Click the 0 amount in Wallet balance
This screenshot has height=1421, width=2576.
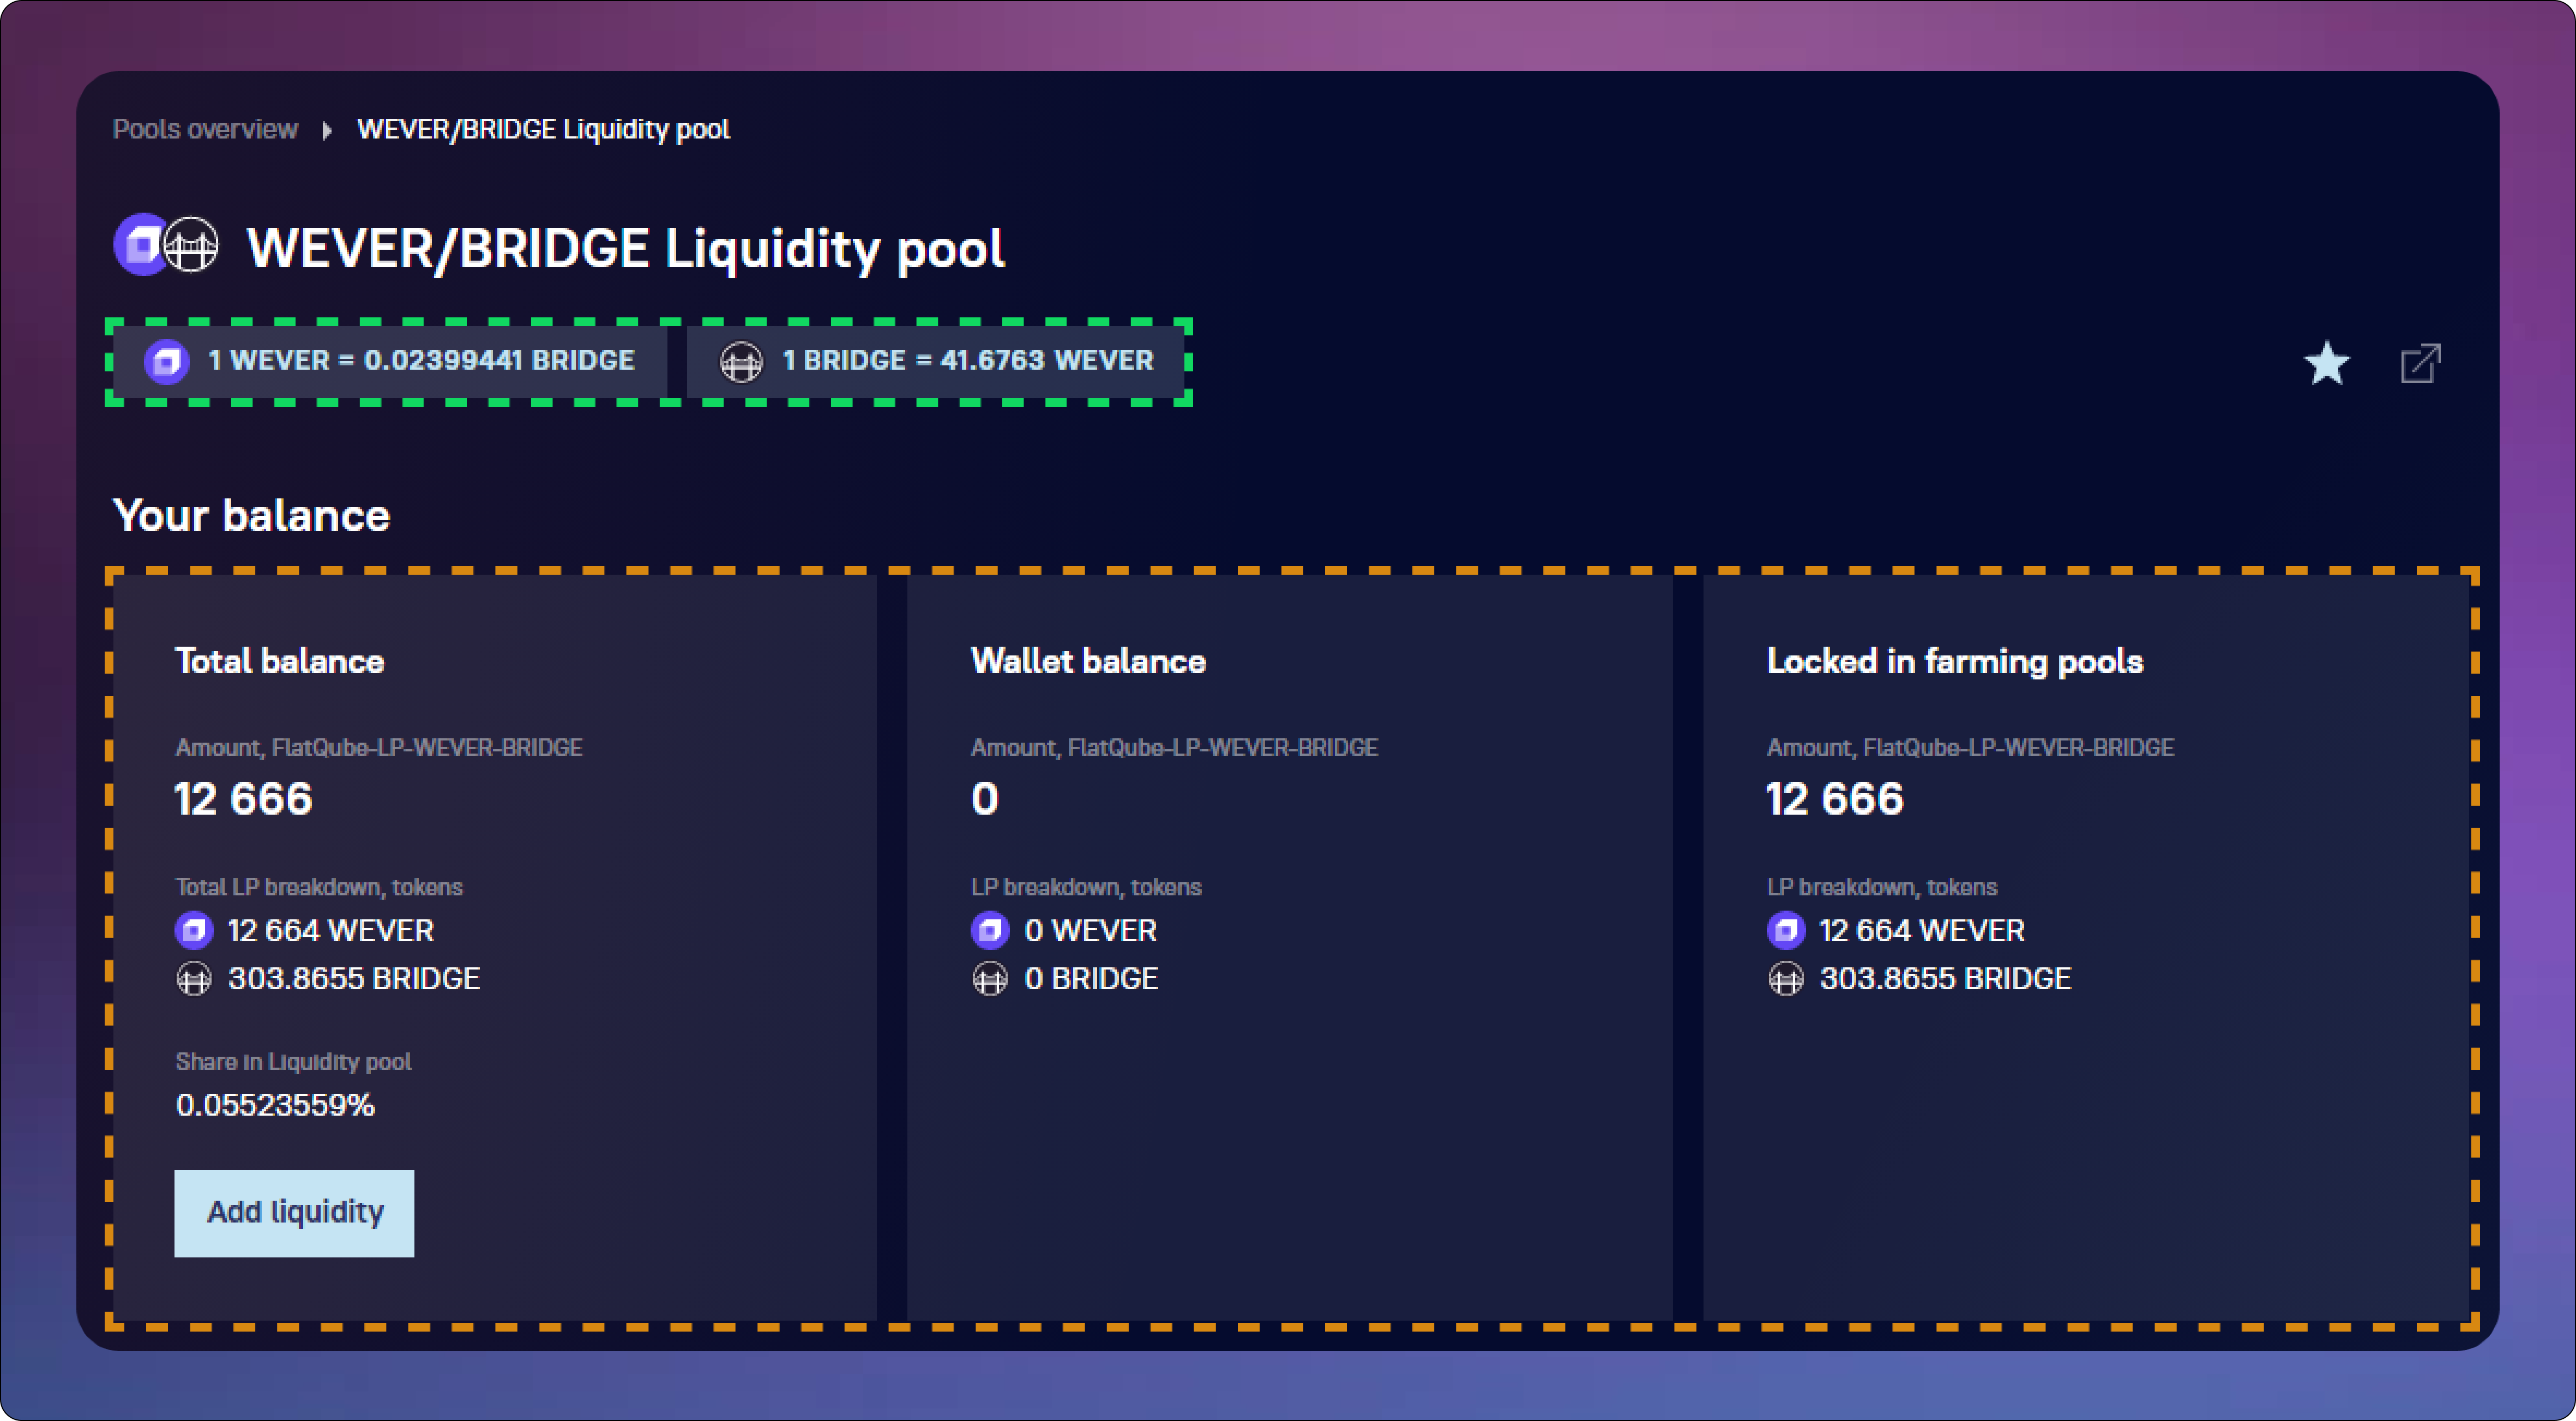[985, 799]
